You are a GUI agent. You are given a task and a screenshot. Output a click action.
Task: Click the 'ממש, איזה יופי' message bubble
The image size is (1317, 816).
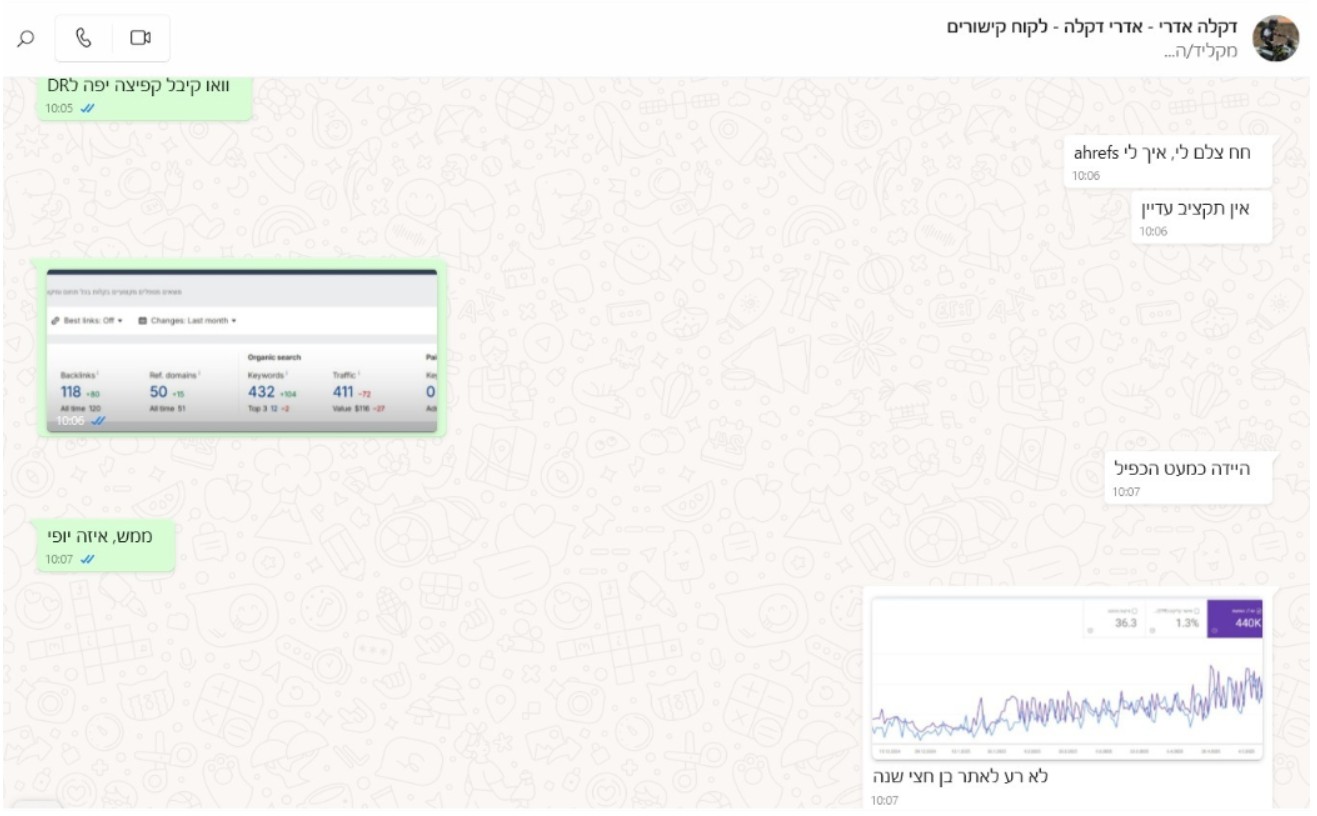[106, 545]
